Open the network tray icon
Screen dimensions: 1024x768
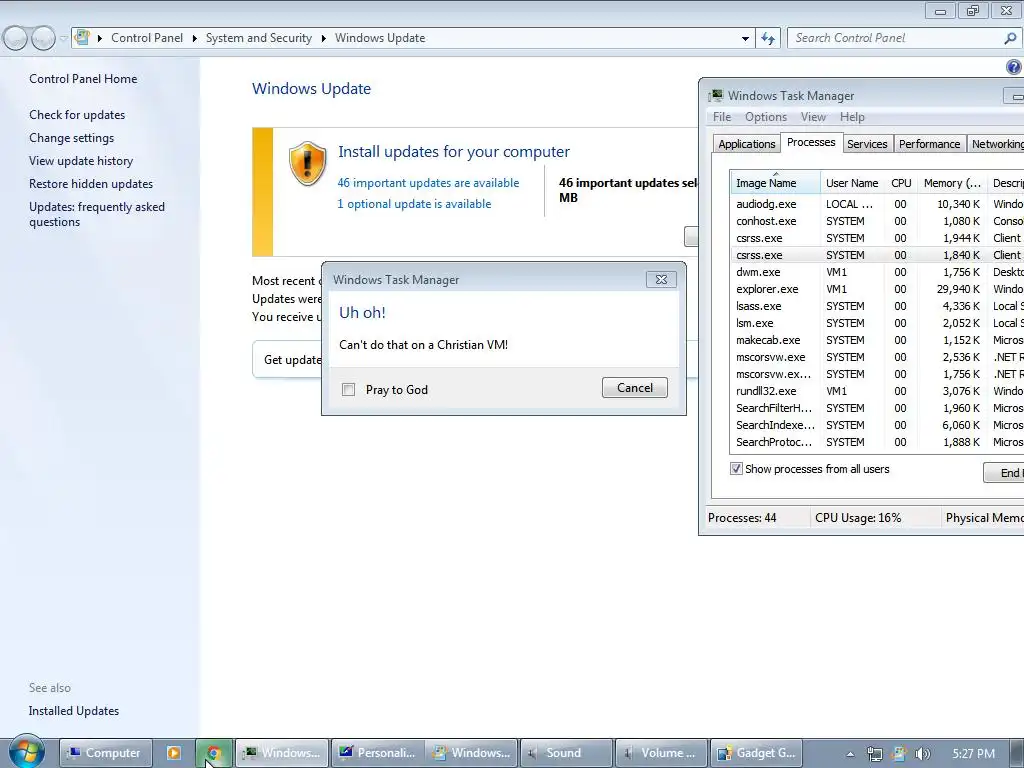point(874,754)
